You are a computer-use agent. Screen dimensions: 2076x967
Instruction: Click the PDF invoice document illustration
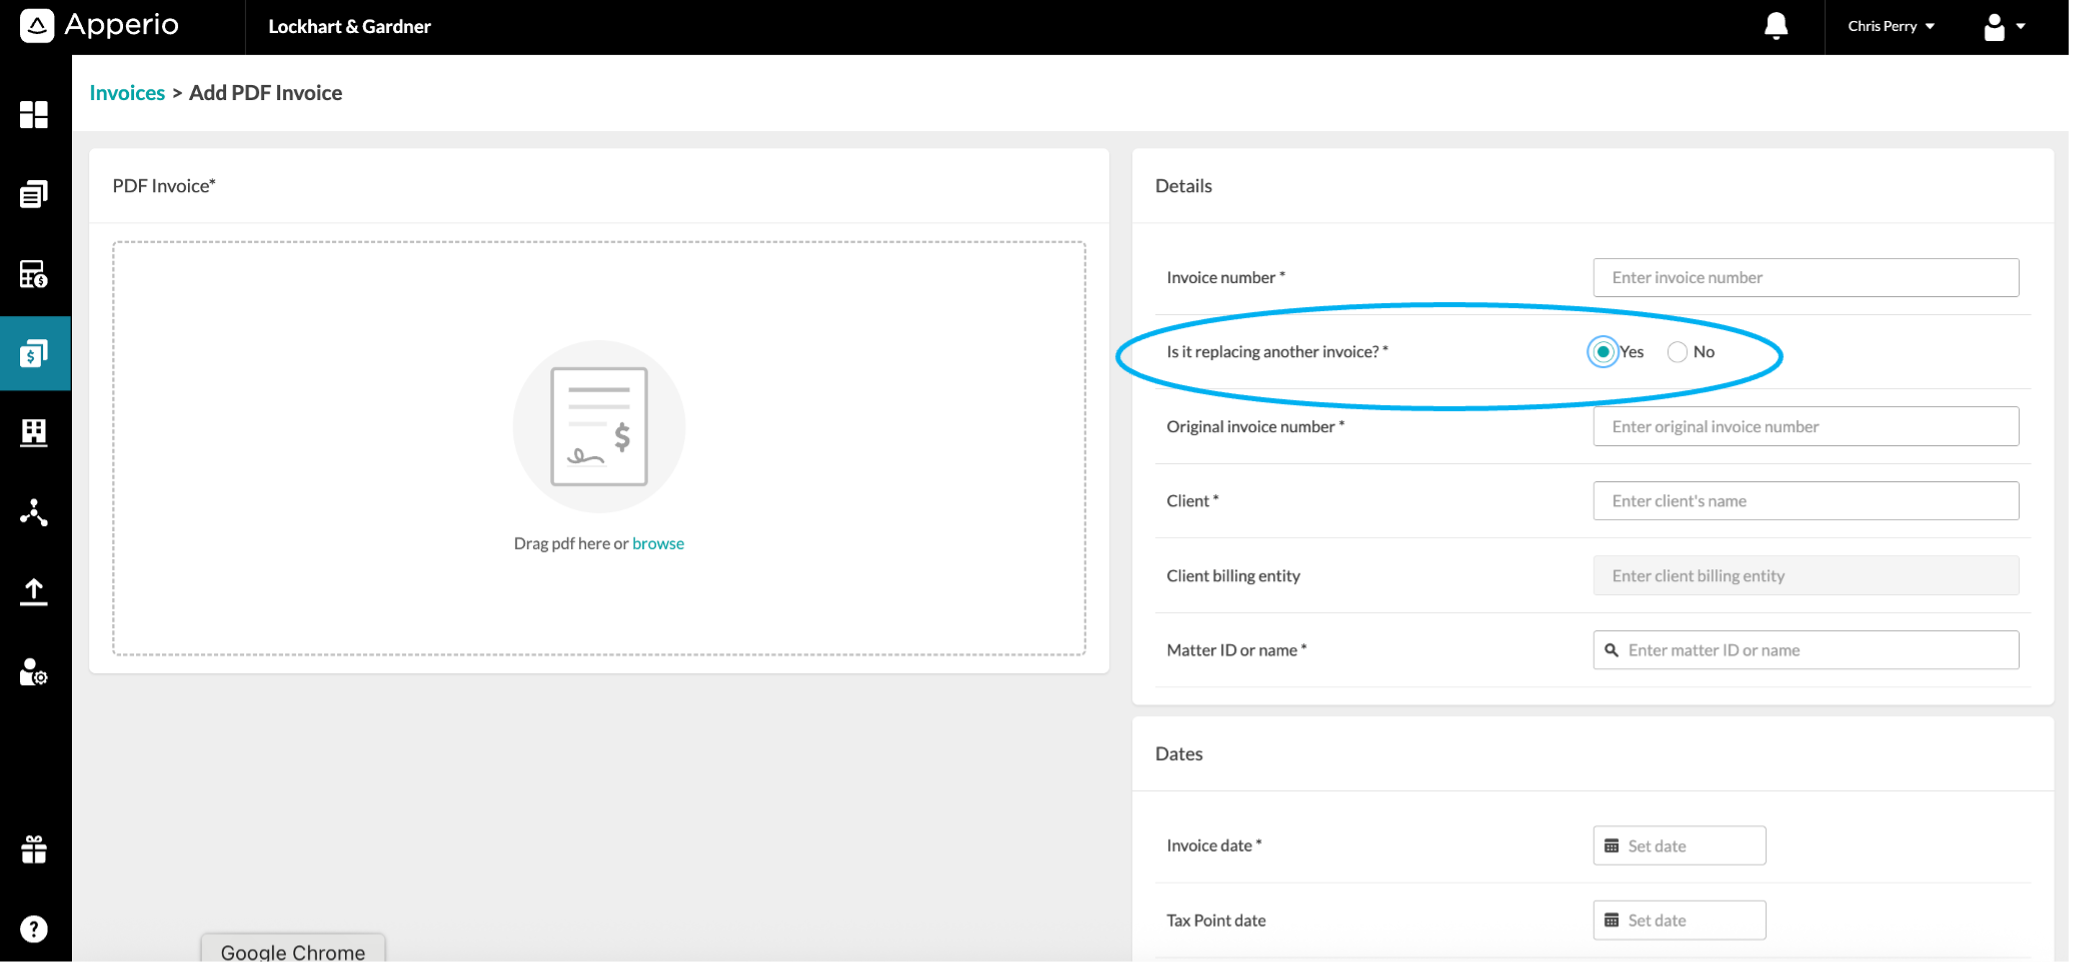pos(599,426)
